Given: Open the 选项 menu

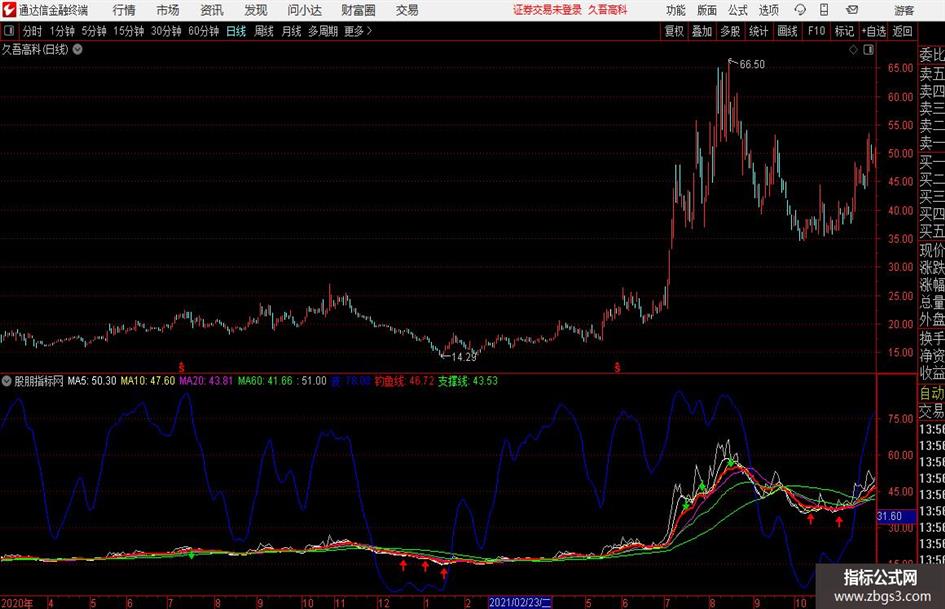Looking at the screenshot, I should coord(768,10).
